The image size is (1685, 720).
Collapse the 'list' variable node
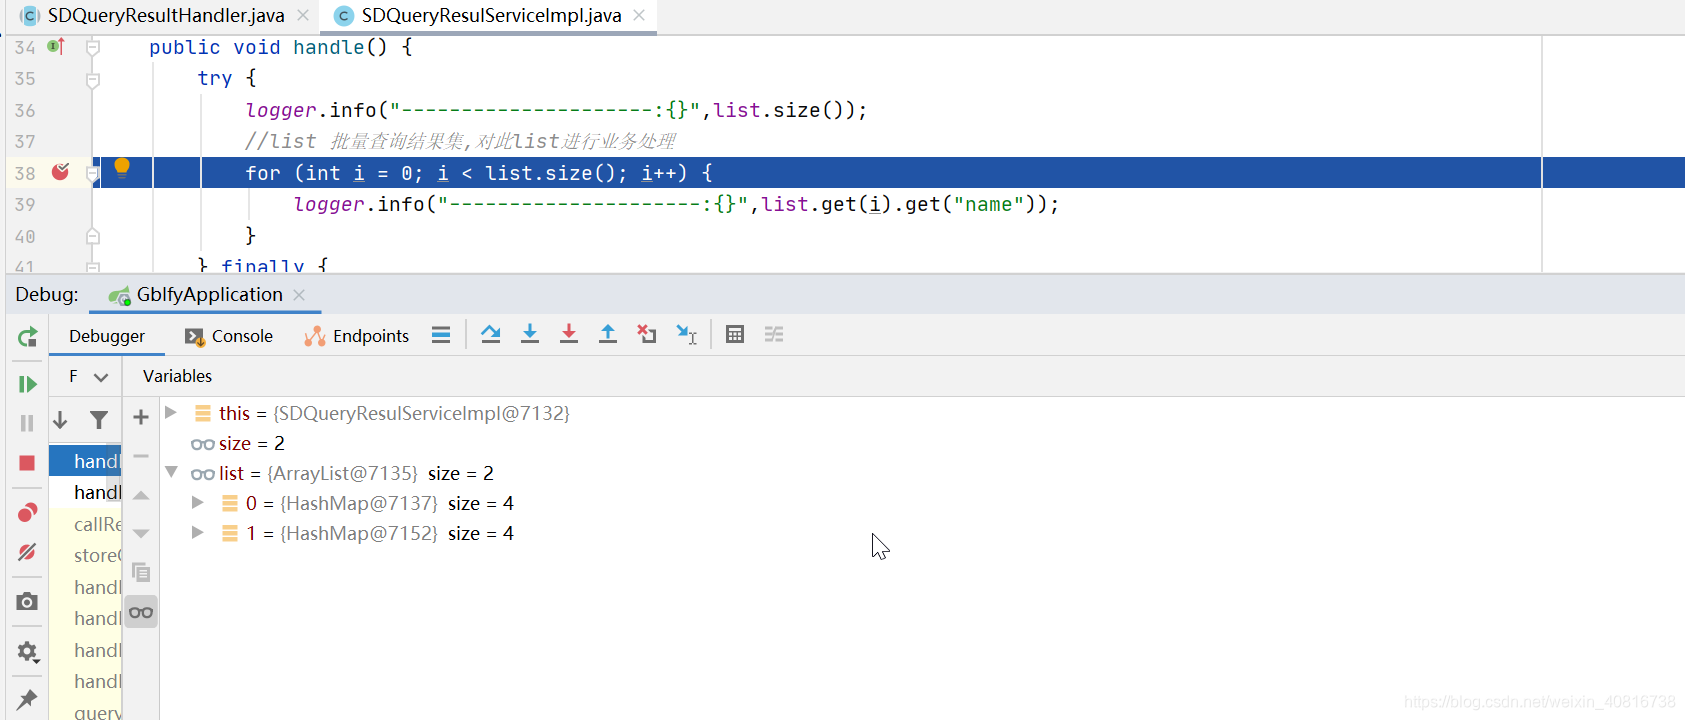tap(171, 472)
